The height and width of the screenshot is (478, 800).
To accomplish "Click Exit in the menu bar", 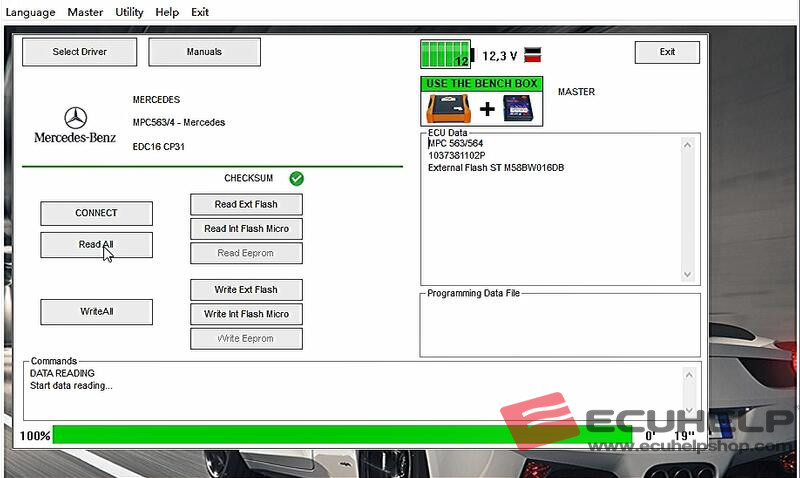I will click(200, 12).
